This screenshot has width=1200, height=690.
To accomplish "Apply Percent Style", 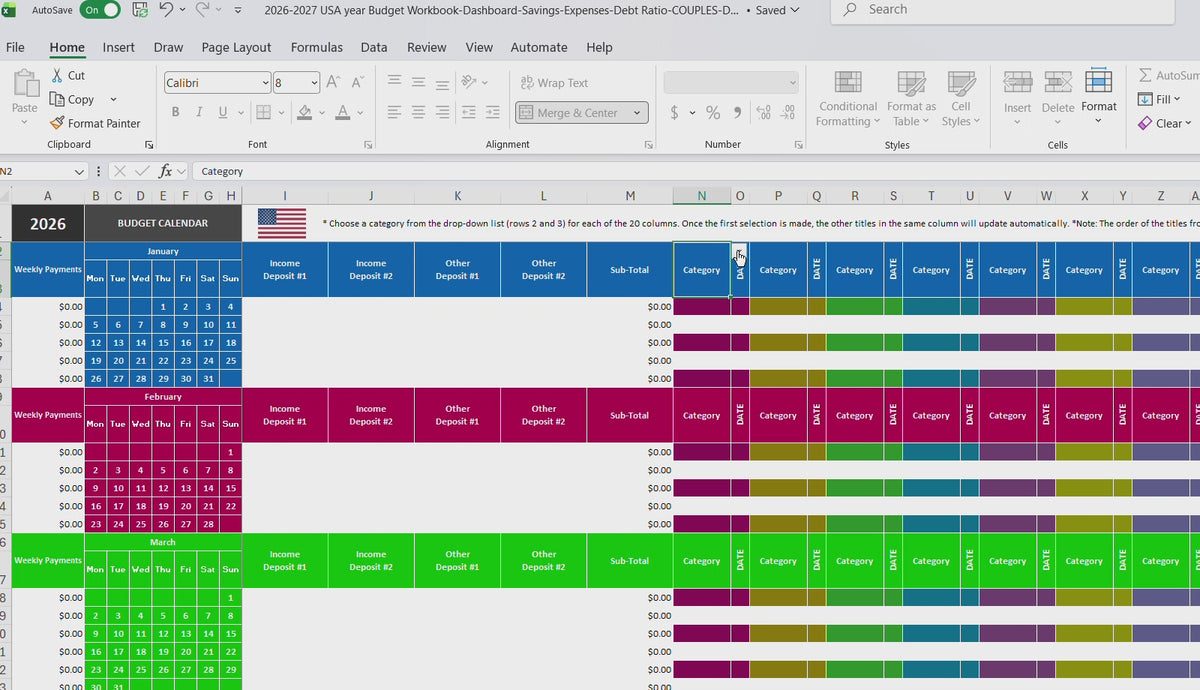I will pos(713,113).
